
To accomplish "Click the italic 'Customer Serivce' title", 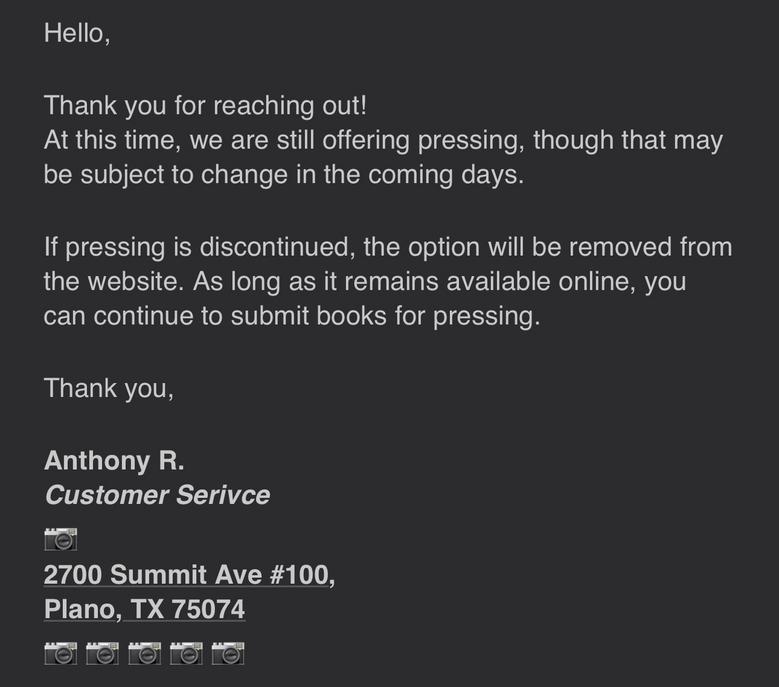I will [157, 494].
